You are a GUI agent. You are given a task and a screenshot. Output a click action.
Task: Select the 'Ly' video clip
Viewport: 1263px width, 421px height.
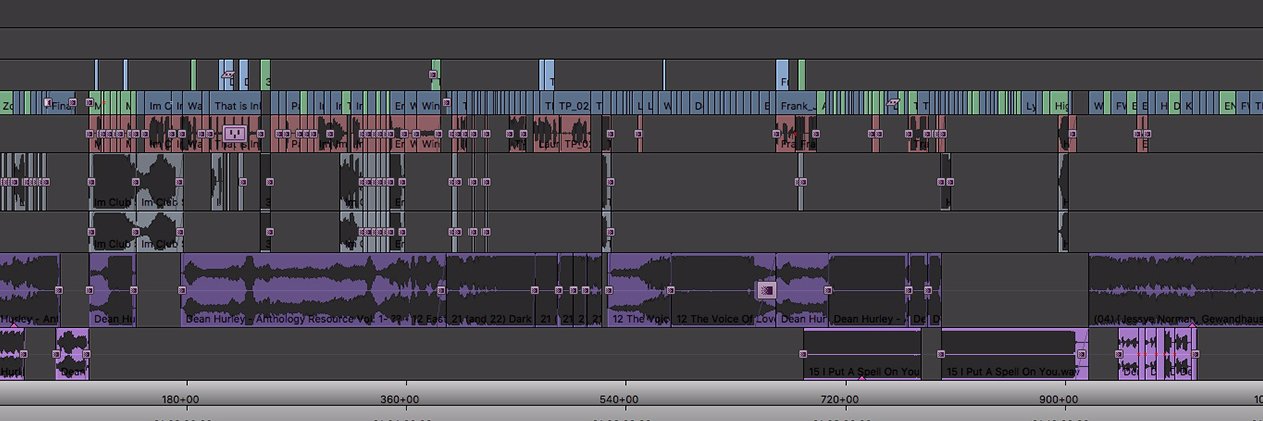tap(1029, 103)
